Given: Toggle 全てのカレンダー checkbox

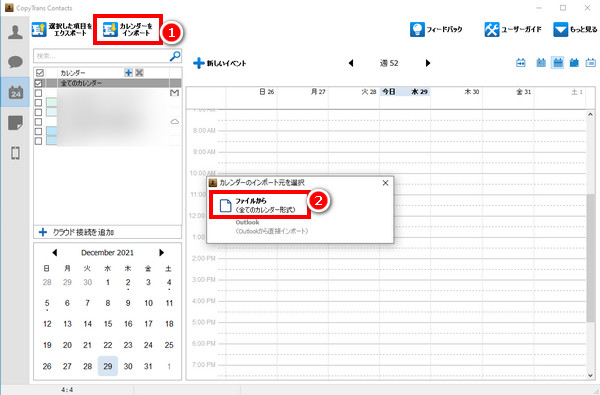Looking at the screenshot, I should pyautogui.click(x=39, y=83).
